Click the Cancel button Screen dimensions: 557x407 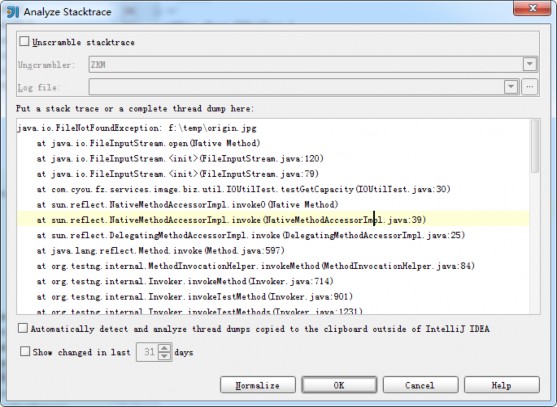point(420,385)
